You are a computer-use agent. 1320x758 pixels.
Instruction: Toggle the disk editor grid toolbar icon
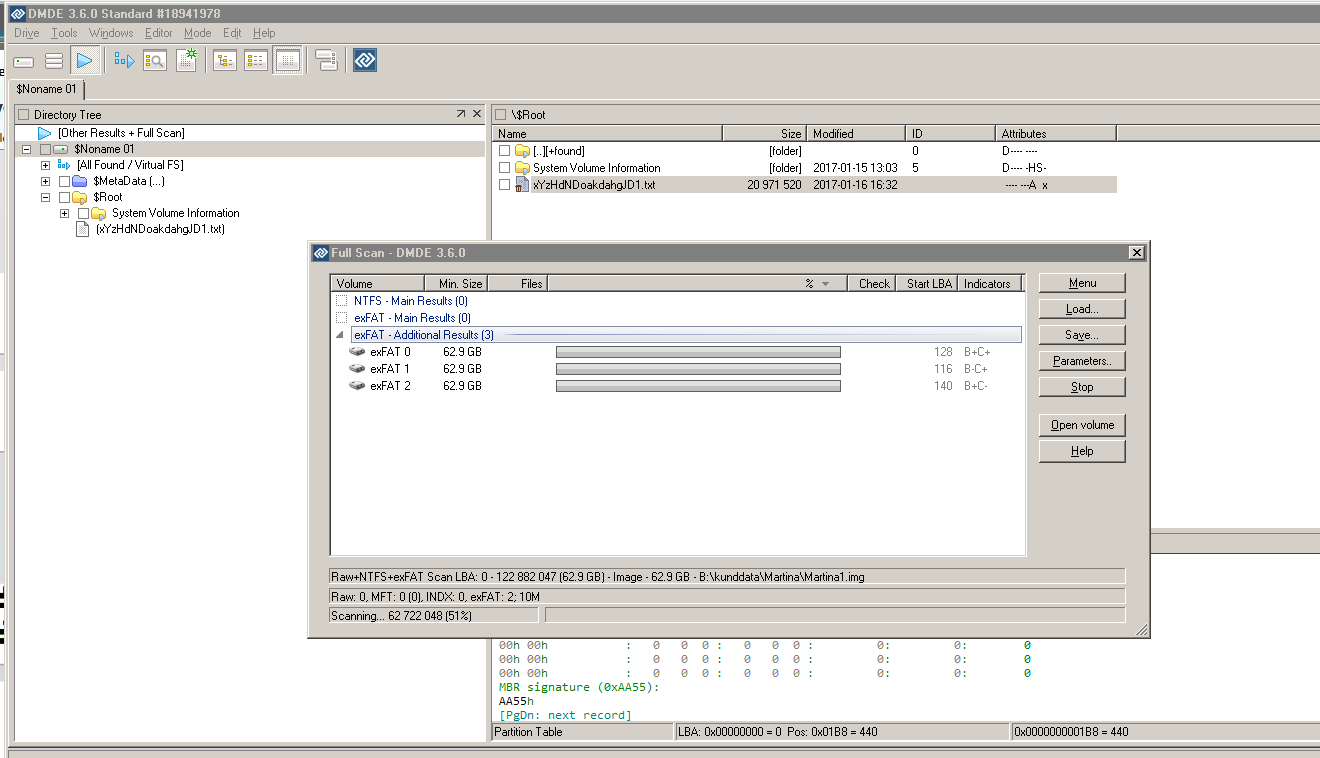[288, 61]
